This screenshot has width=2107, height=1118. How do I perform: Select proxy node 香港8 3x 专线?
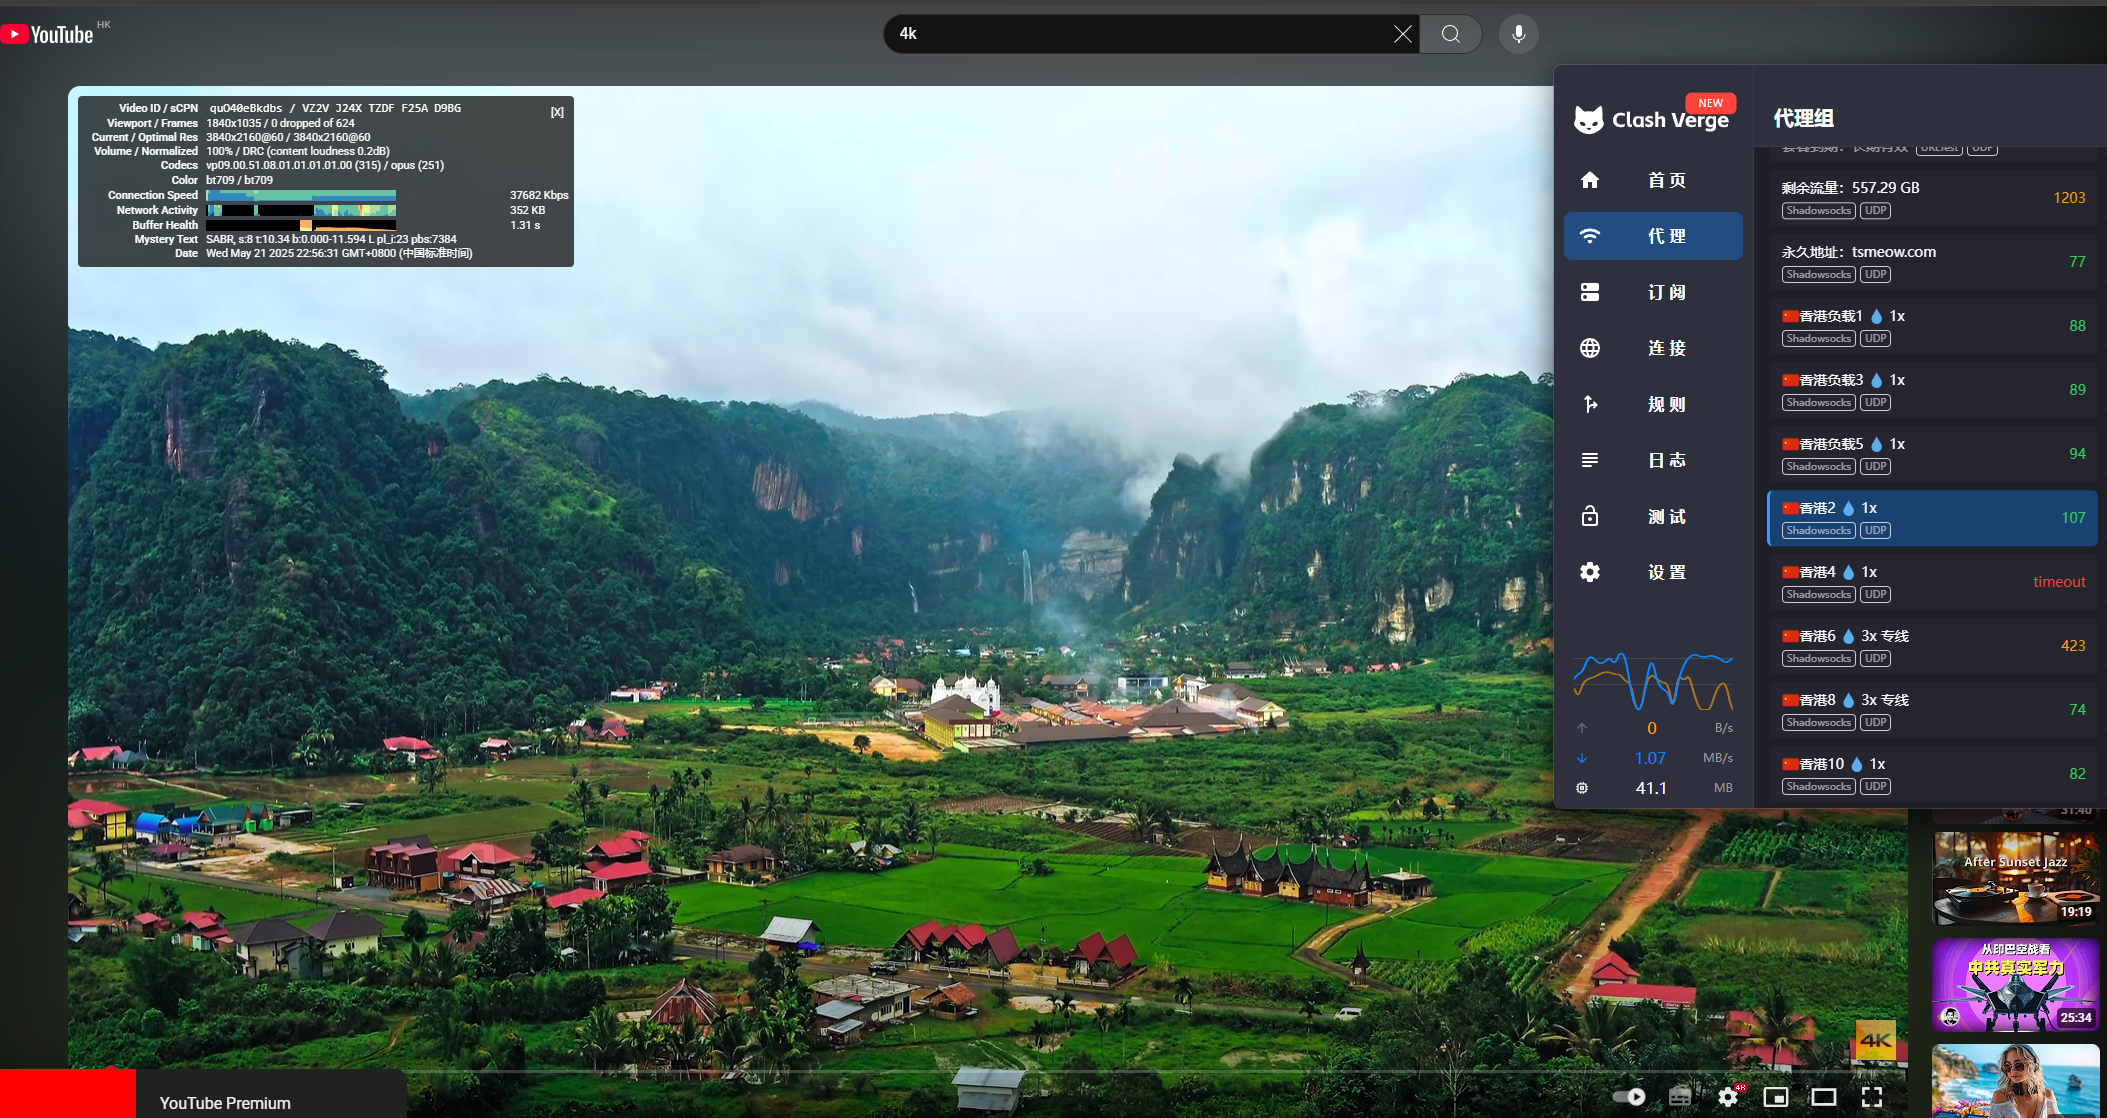(1932, 710)
